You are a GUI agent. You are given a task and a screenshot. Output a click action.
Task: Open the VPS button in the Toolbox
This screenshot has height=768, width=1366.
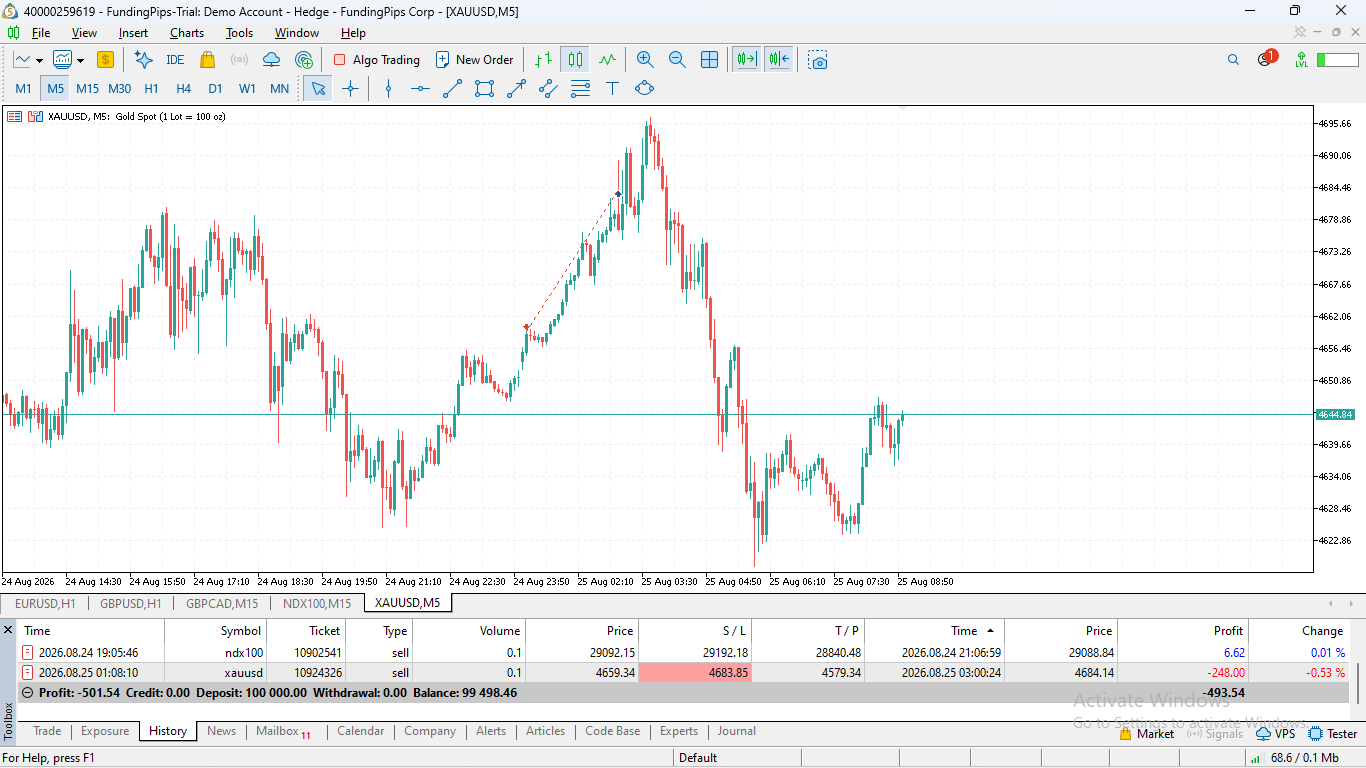pos(1275,734)
